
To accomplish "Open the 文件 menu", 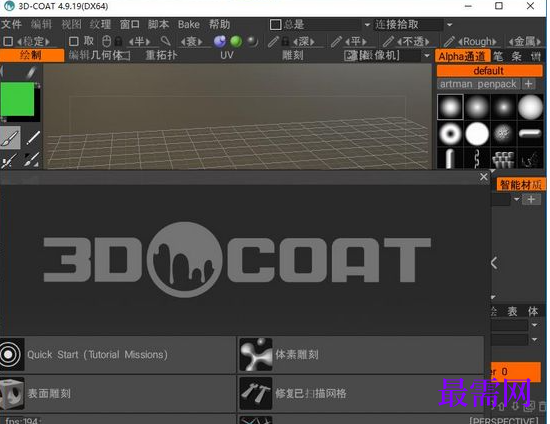I will point(11,25).
